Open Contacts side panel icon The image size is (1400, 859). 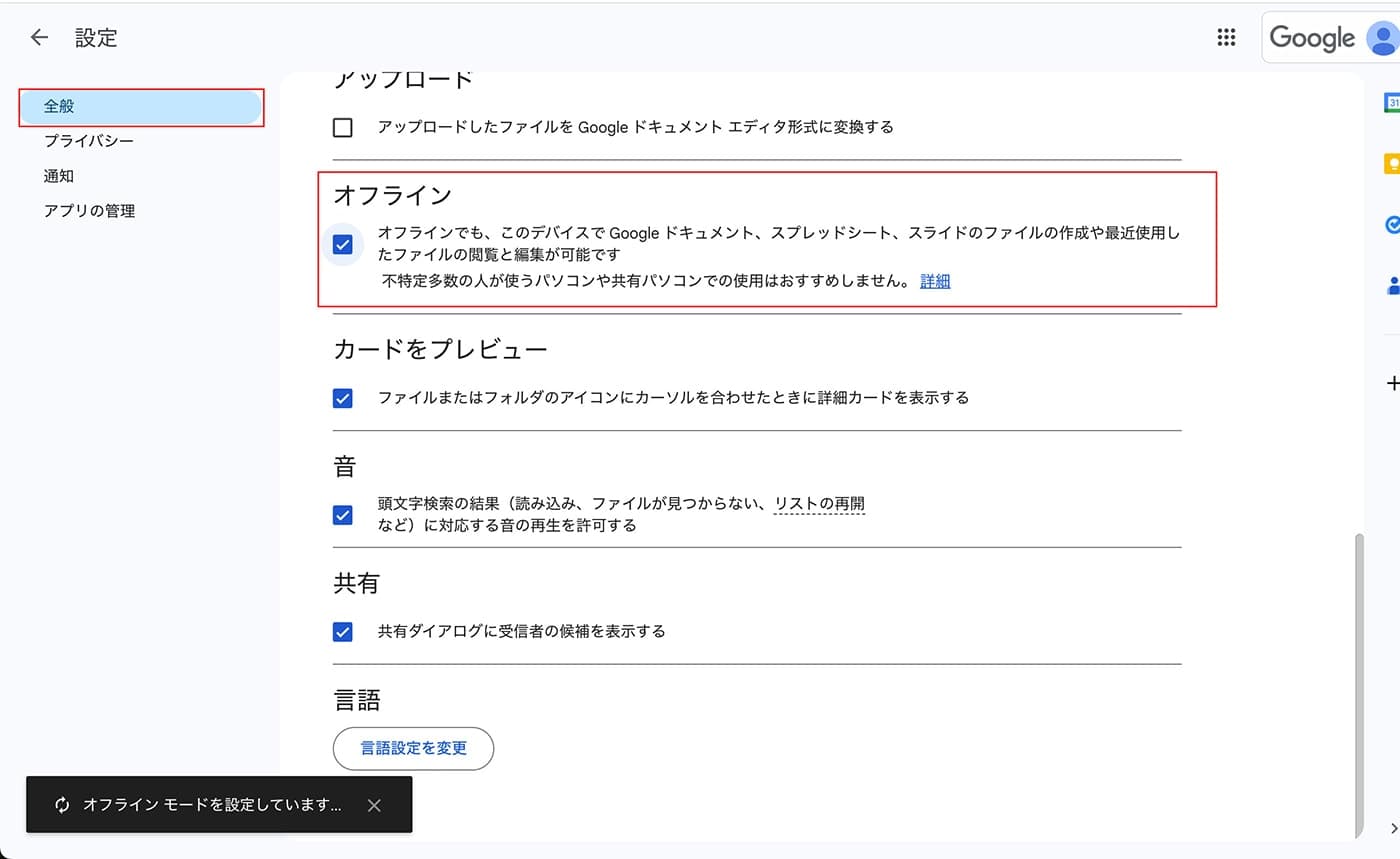[1392, 285]
